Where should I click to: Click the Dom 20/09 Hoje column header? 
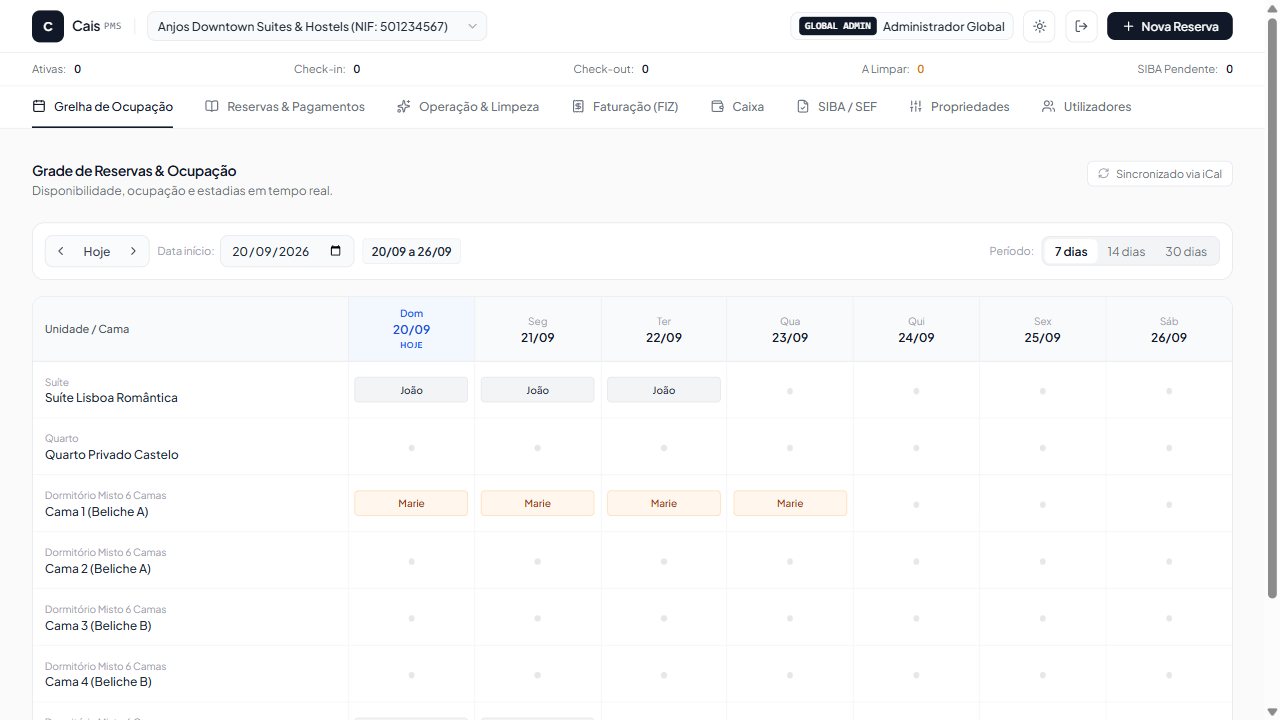pyautogui.click(x=411, y=329)
